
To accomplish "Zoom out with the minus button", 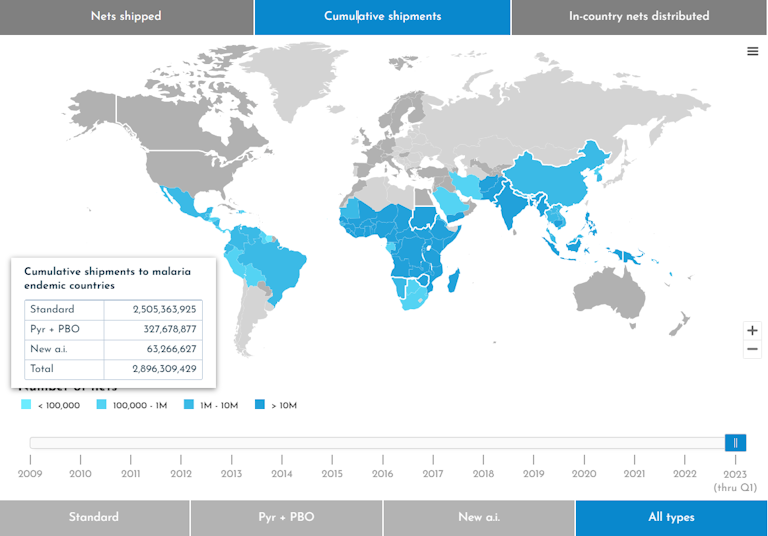I will tap(752, 350).
